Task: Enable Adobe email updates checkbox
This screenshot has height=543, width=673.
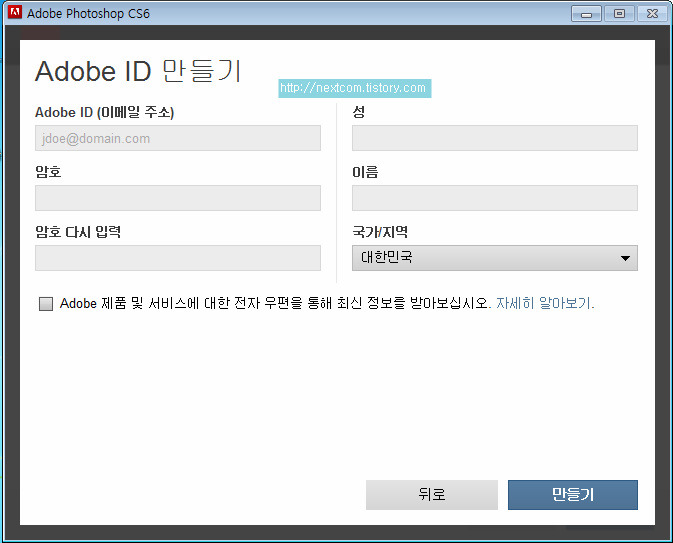Action: tap(46, 304)
